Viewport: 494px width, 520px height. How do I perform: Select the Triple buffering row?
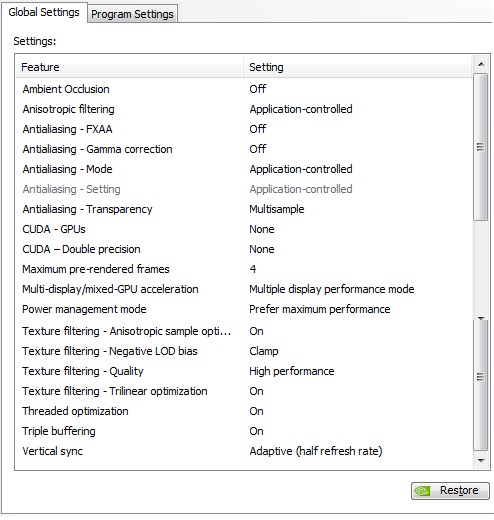point(244,431)
